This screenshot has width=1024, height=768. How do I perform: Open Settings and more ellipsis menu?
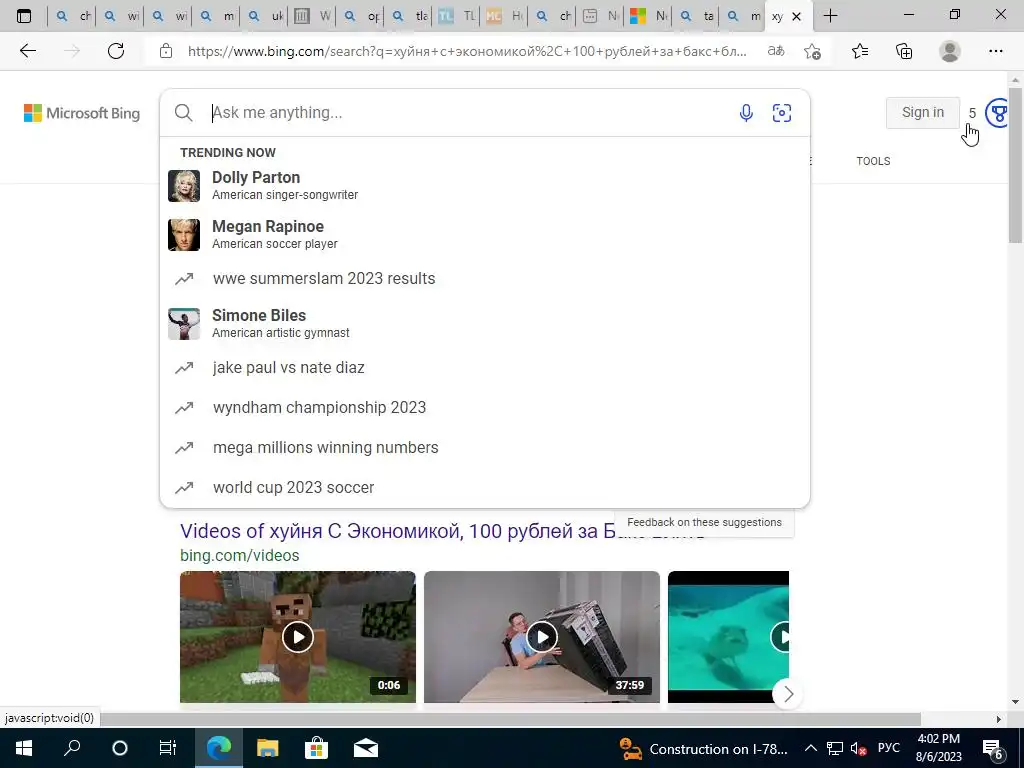[x=995, y=51]
